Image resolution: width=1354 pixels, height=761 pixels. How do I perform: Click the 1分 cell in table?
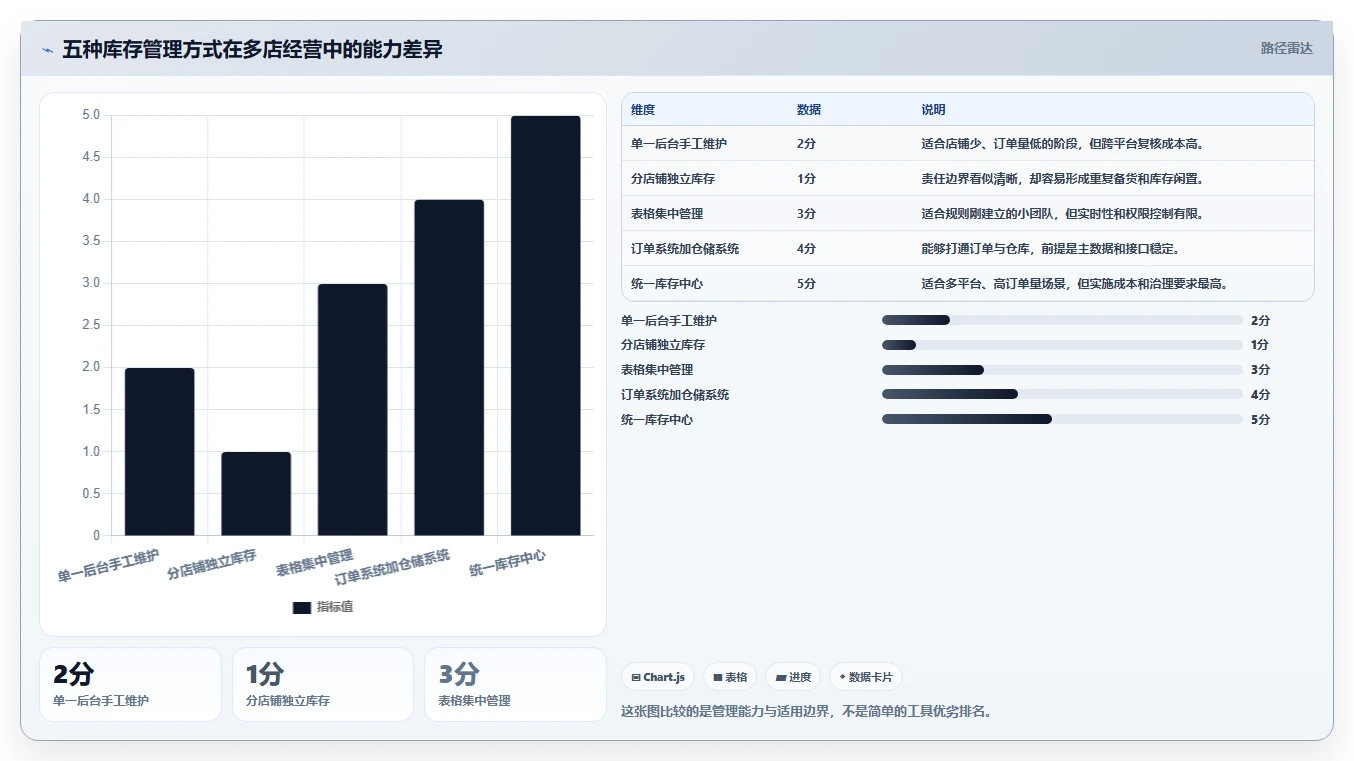point(806,179)
